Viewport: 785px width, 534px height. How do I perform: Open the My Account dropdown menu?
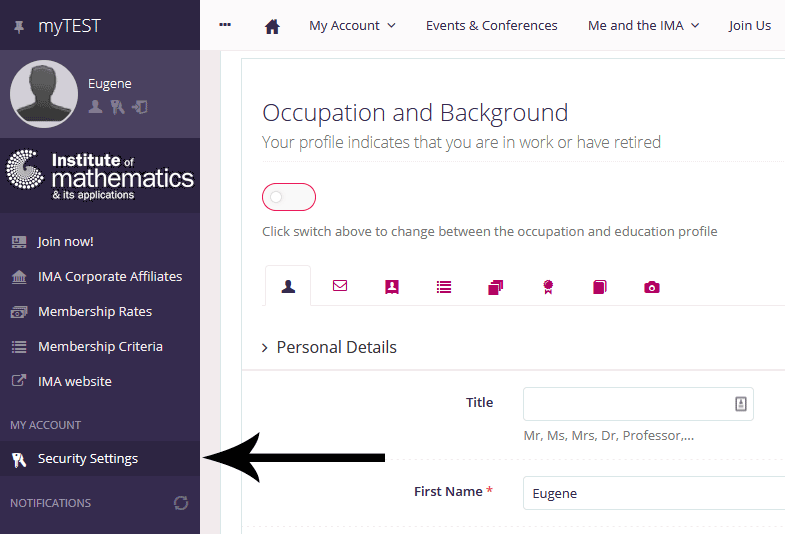pos(352,26)
